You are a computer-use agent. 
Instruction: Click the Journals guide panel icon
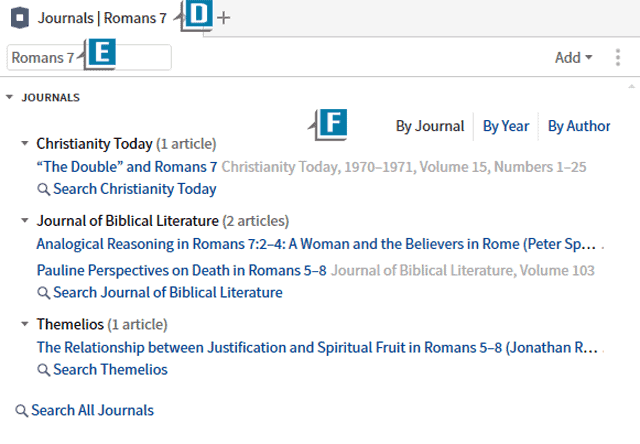20,18
